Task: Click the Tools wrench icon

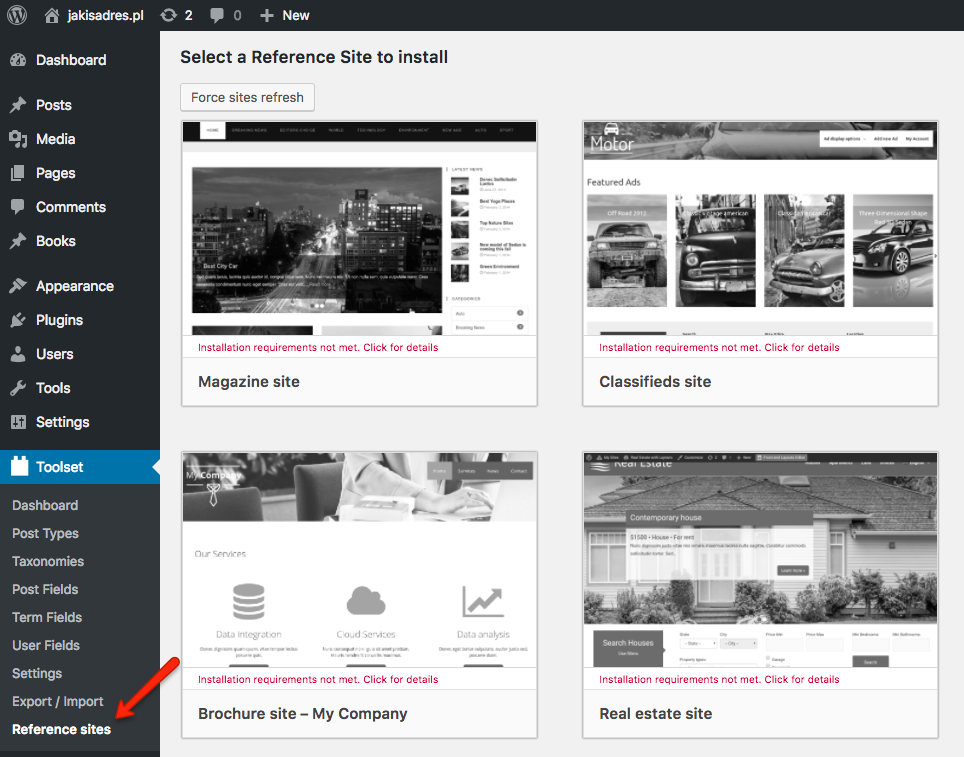Action: [18, 388]
